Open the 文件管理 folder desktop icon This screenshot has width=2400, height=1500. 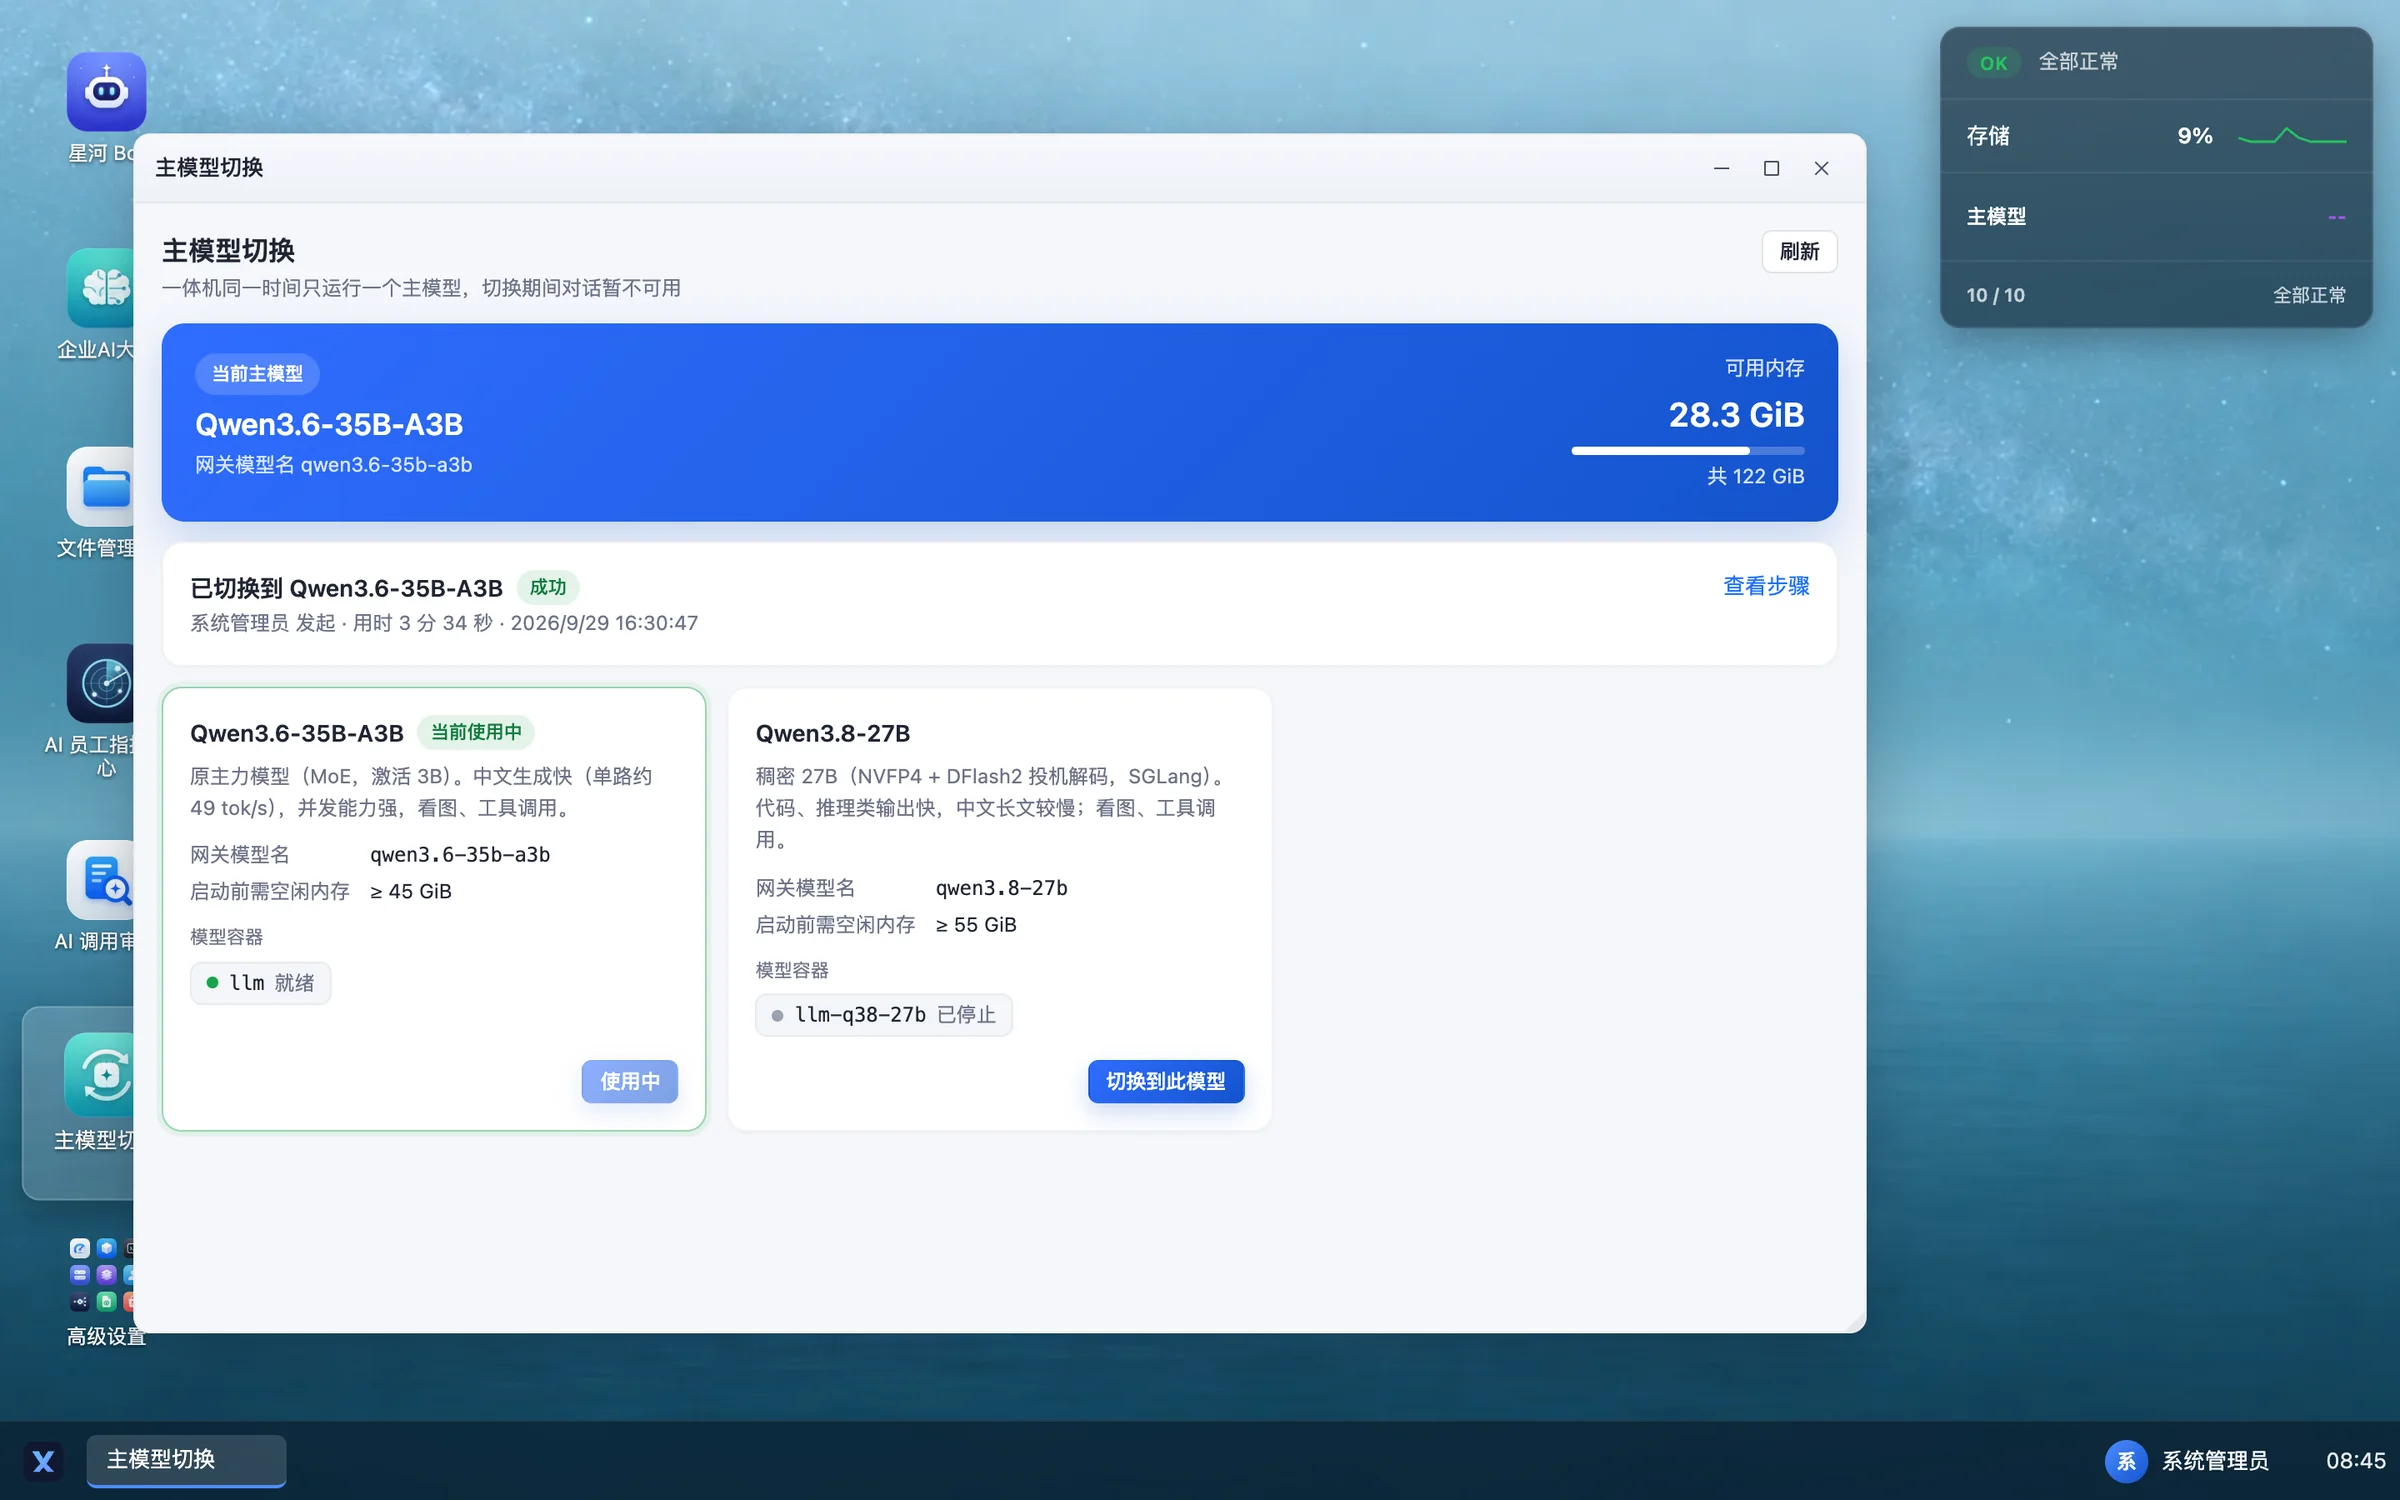(x=101, y=486)
